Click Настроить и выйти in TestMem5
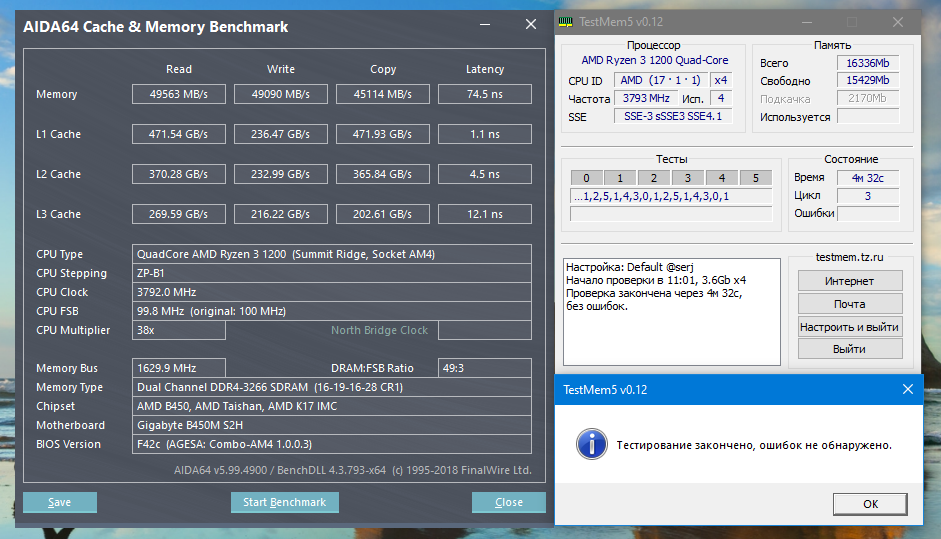This screenshot has width=941, height=539. click(850, 327)
